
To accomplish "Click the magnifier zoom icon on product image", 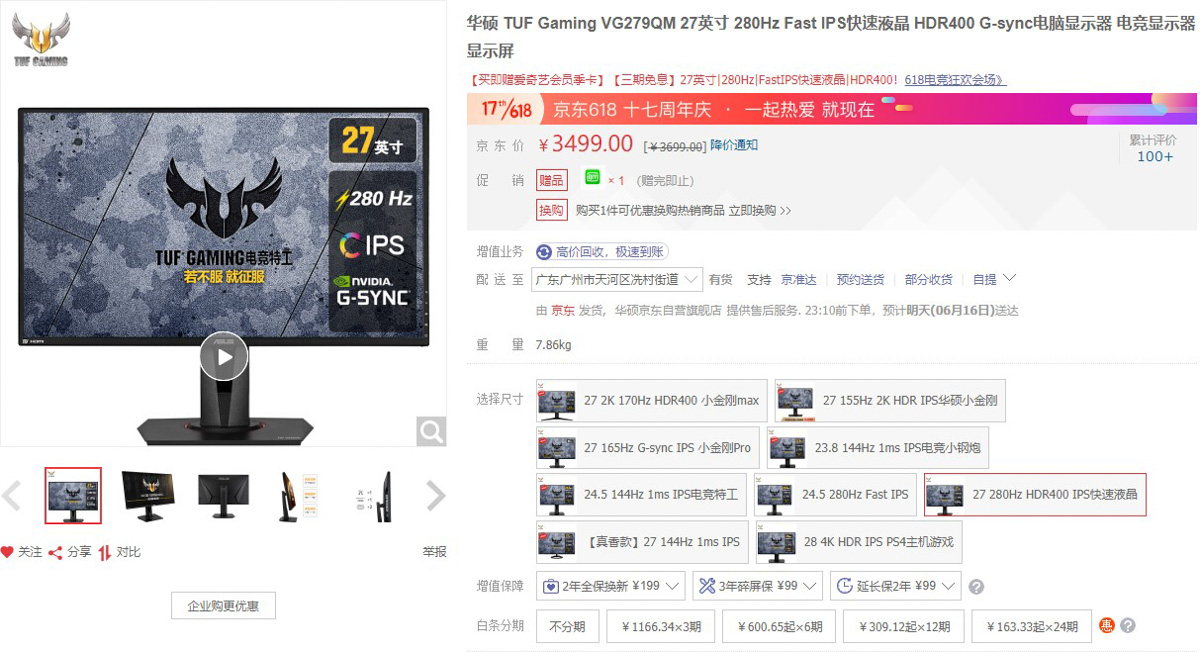I will pos(431,431).
